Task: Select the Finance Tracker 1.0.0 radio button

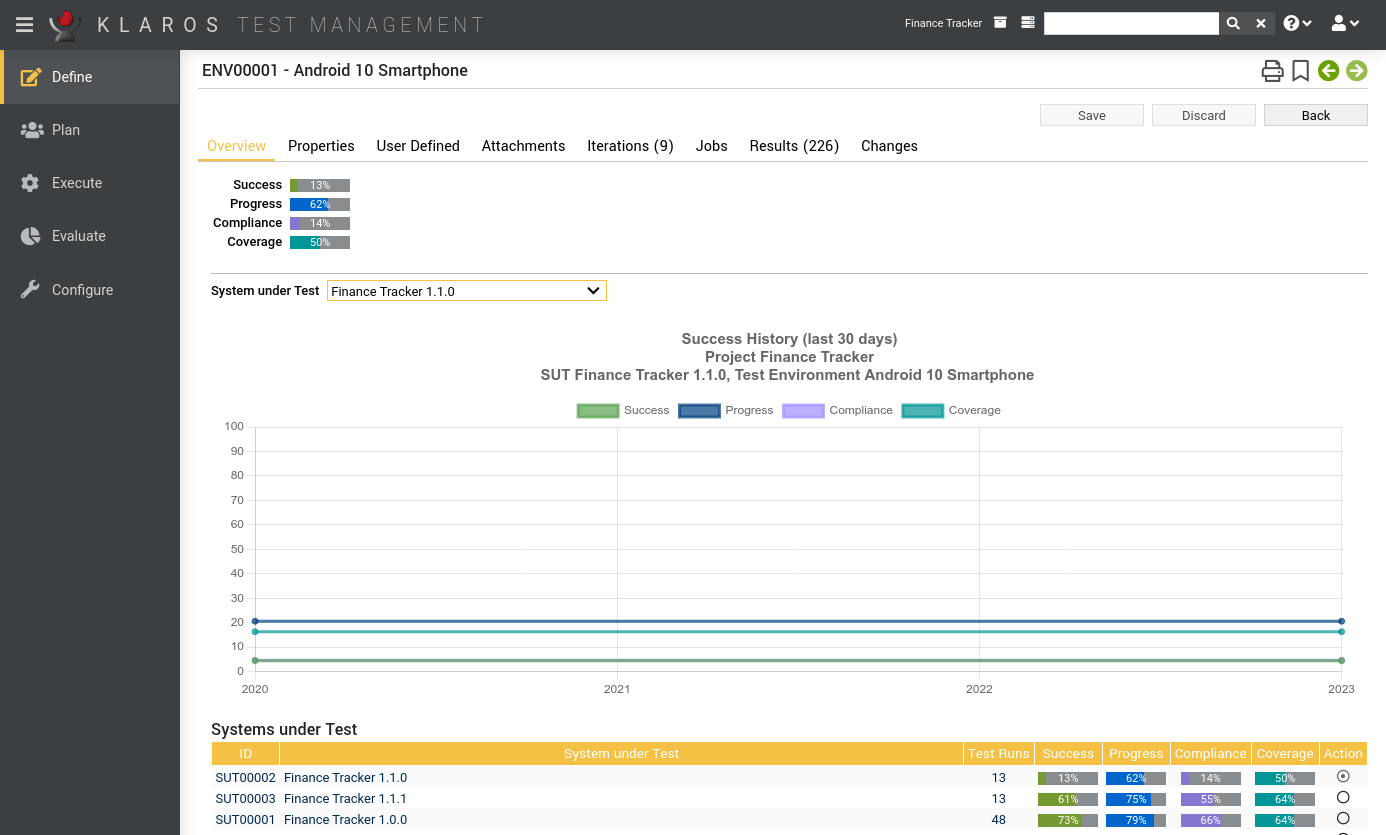Action: pyautogui.click(x=1343, y=819)
